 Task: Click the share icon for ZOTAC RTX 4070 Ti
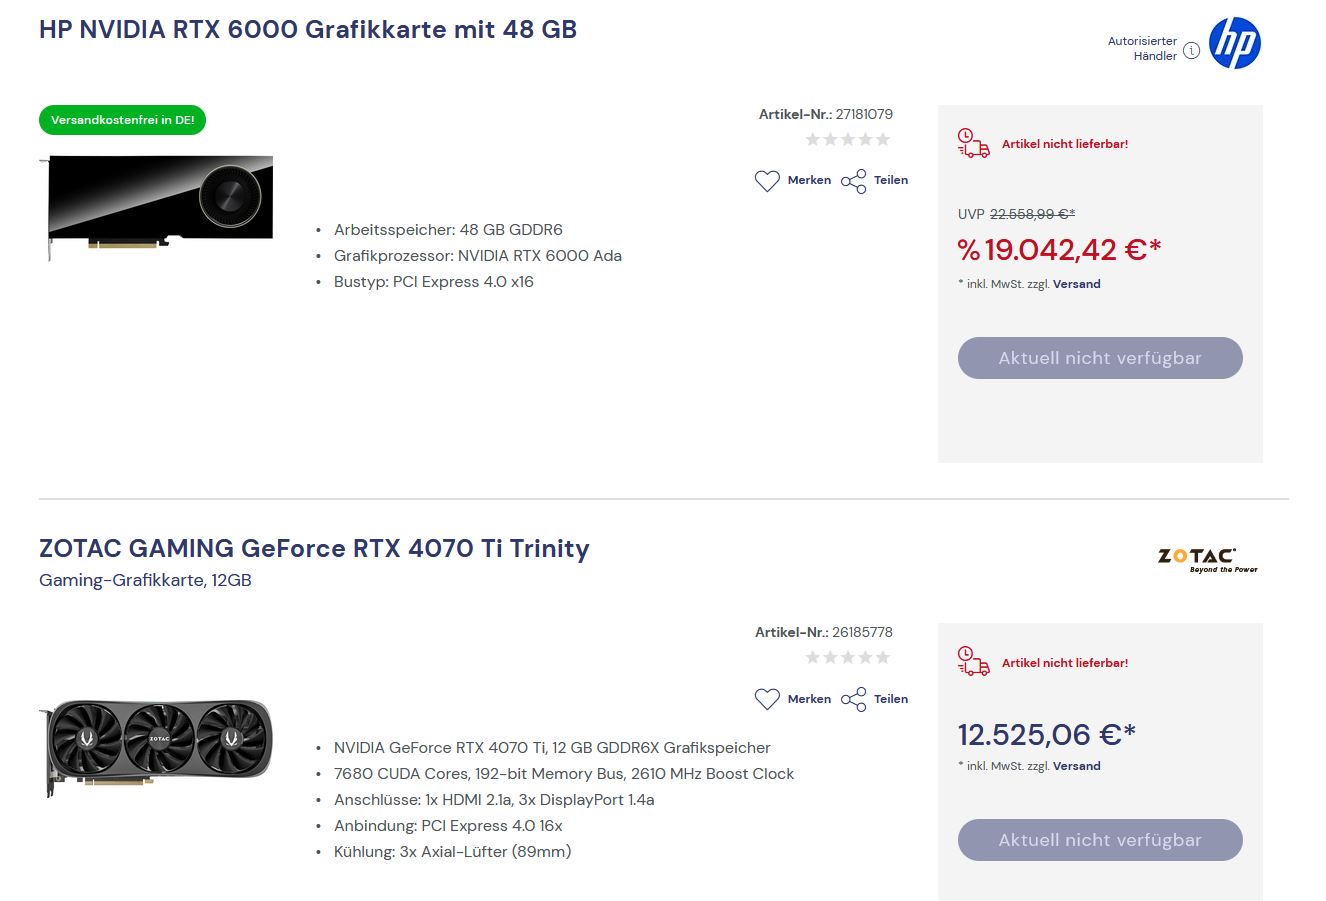[x=854, y=699]
